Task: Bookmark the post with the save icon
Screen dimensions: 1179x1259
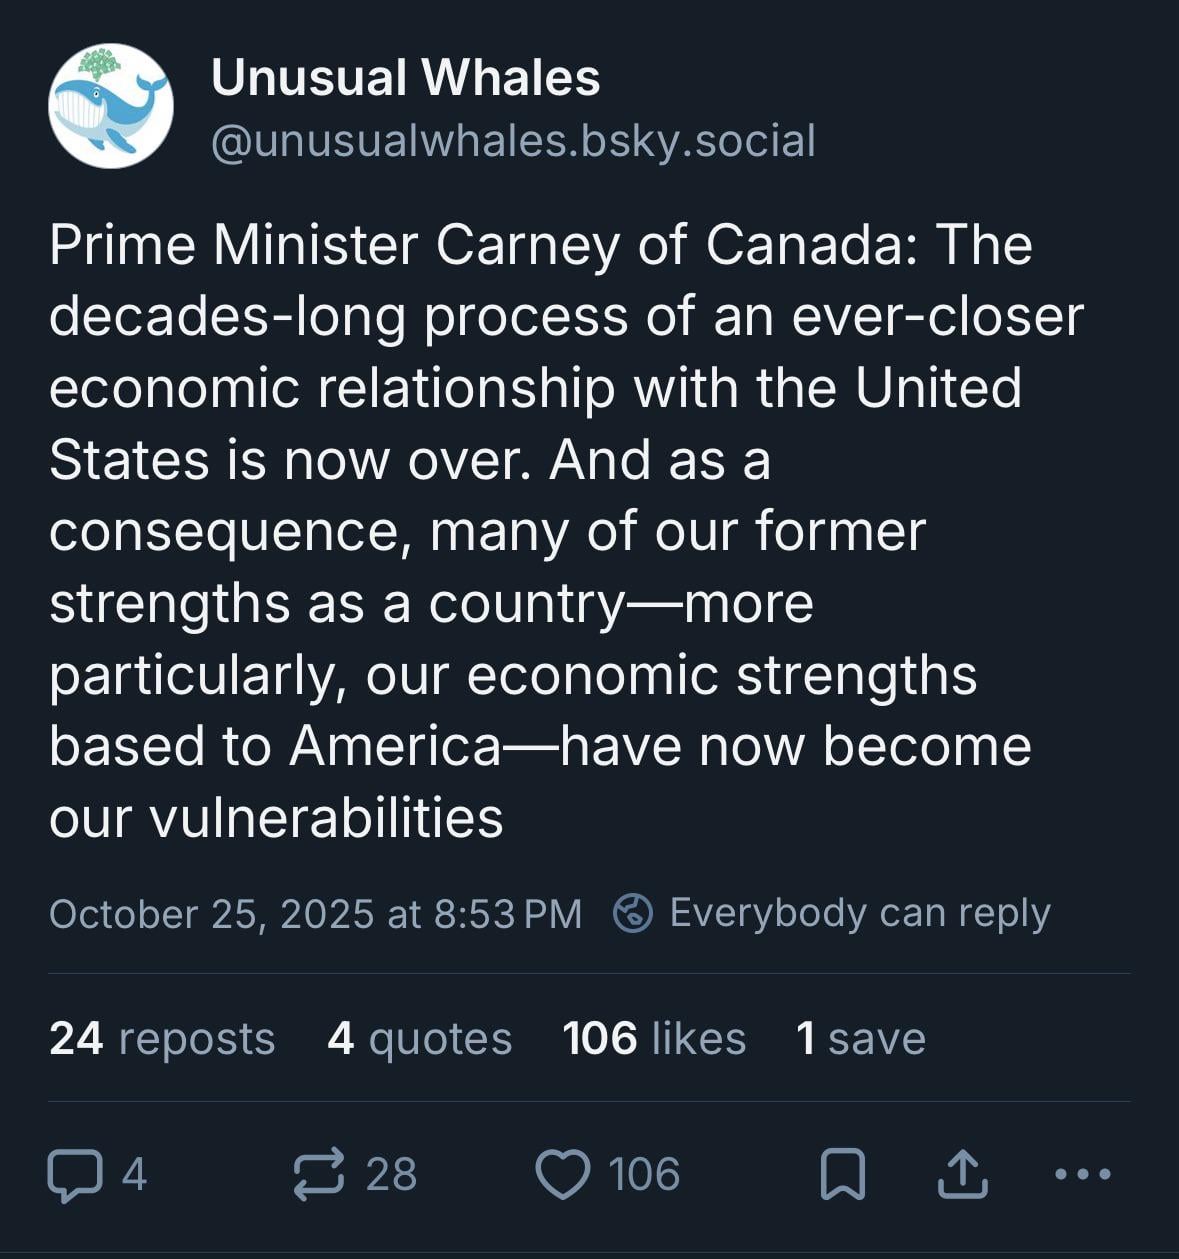Action: click(842, 1175)
